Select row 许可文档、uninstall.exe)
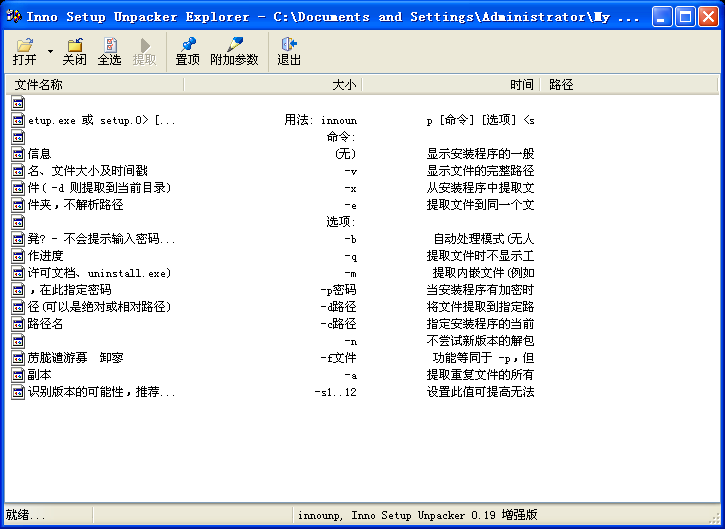725x529 pixels. click(100, 273)
